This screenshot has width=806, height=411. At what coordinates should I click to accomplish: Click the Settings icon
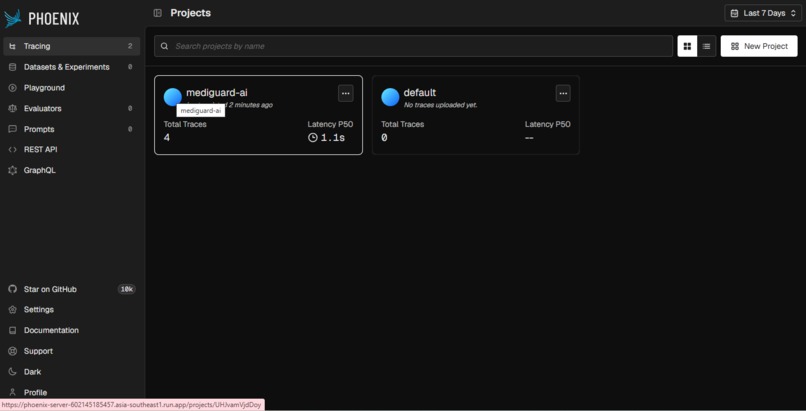tap(13, 310)
